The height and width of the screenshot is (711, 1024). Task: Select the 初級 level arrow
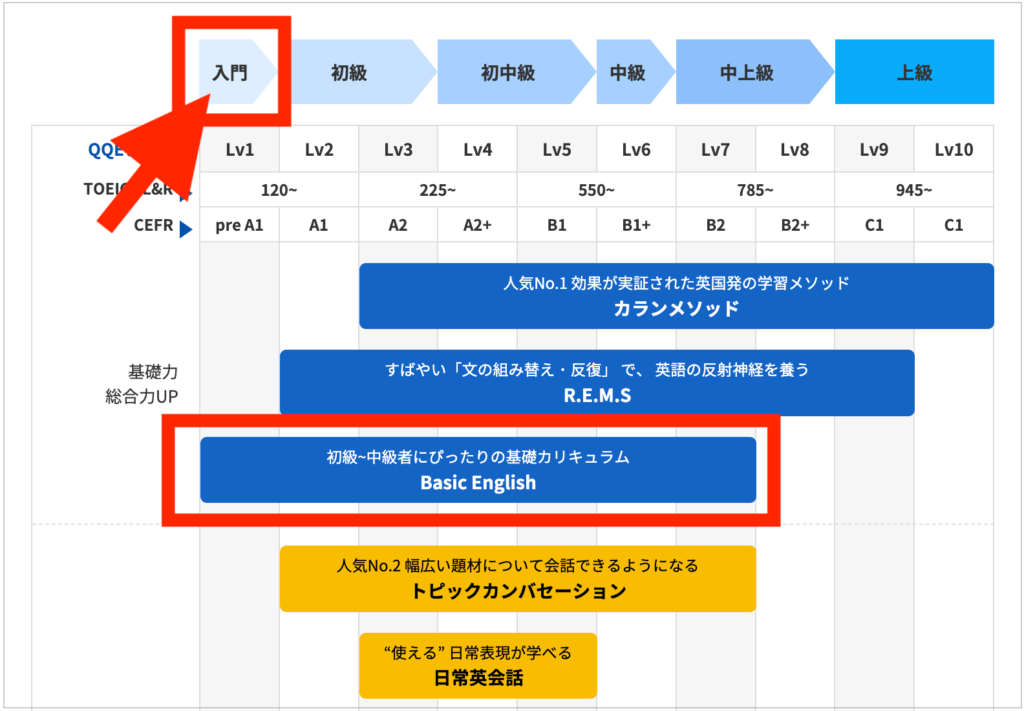pyautogui.click(x=349, y=73)
